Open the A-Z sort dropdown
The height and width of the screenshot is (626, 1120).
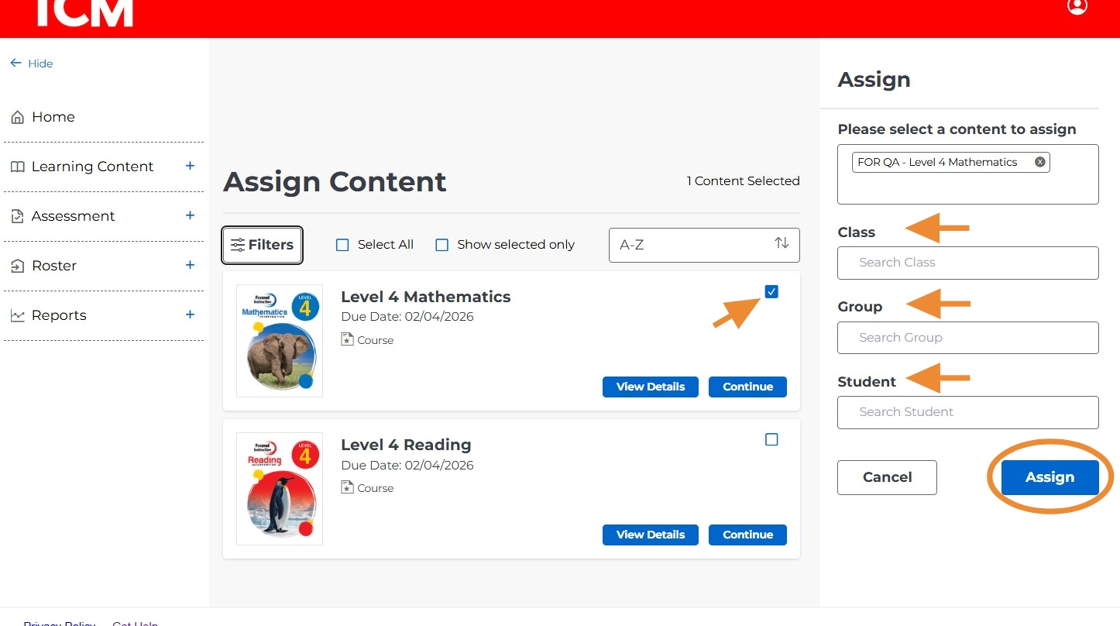(x=703, y=244)
